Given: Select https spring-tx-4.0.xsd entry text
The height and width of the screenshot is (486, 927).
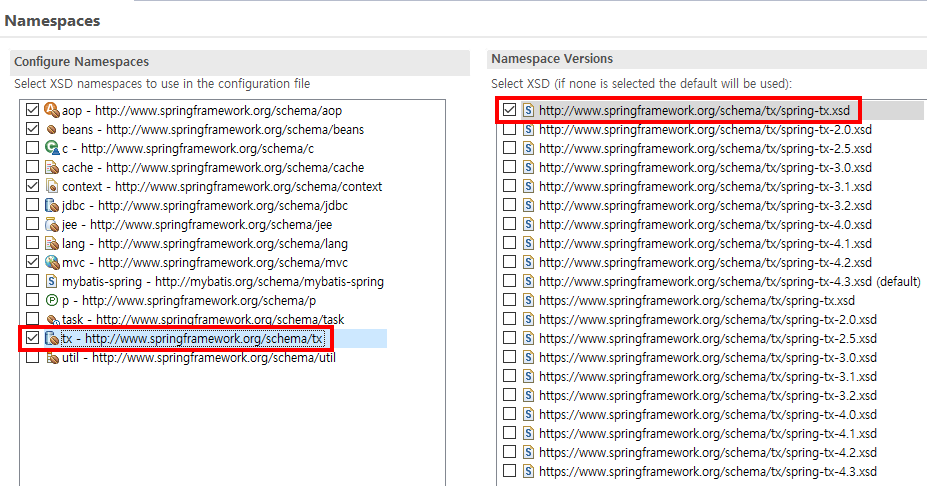Looking at the screenshot, I should pyautogui.click(x=708, y=414).
